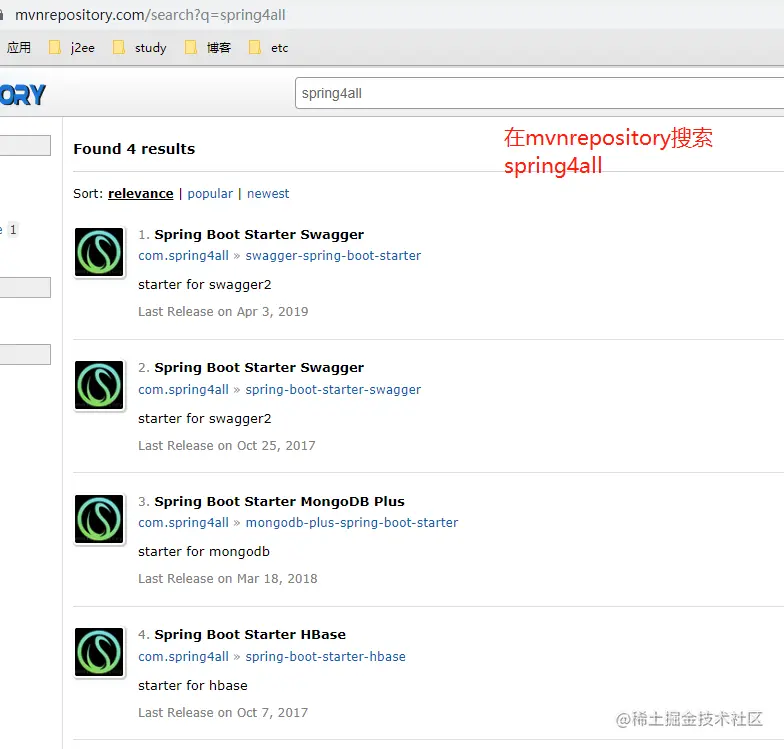Sort results by popular
This screenshot has height=749, width=784.
click(x=210, y=194)
